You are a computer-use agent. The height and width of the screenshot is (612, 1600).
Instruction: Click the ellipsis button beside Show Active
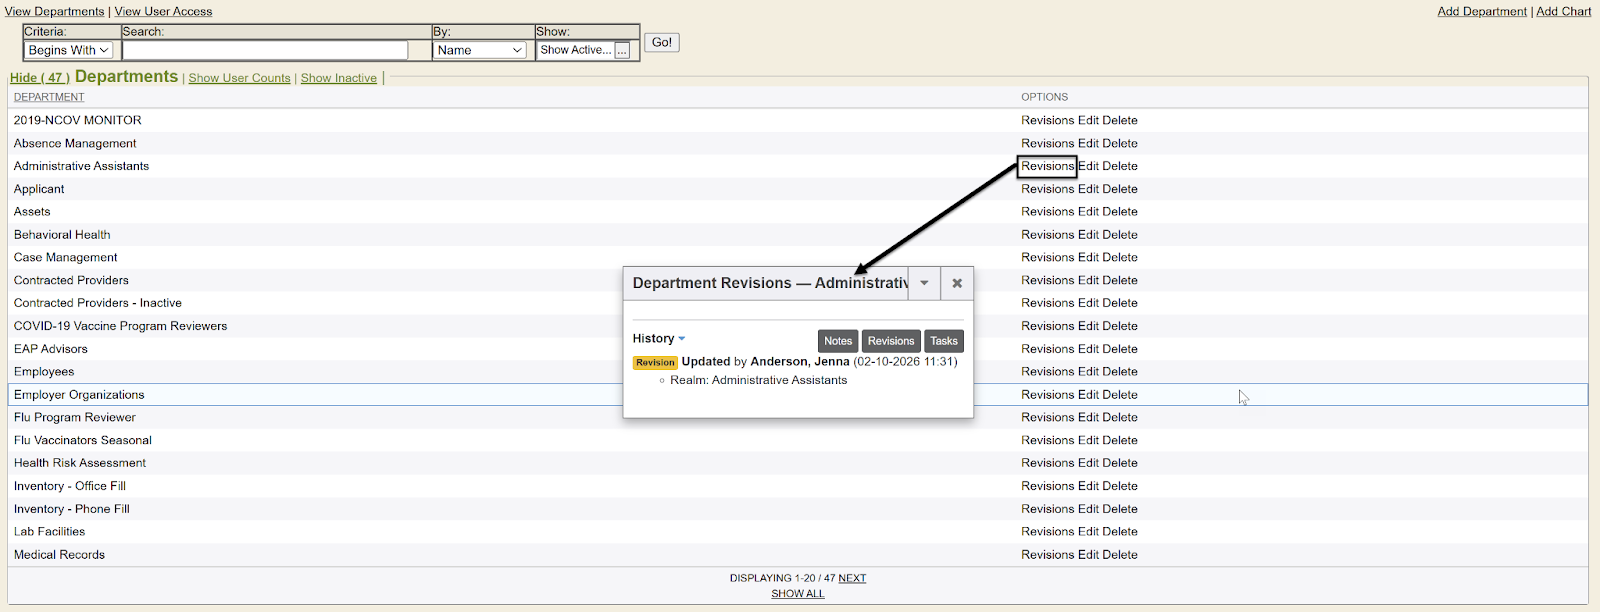pyautogui.click(x=622, y=50)
